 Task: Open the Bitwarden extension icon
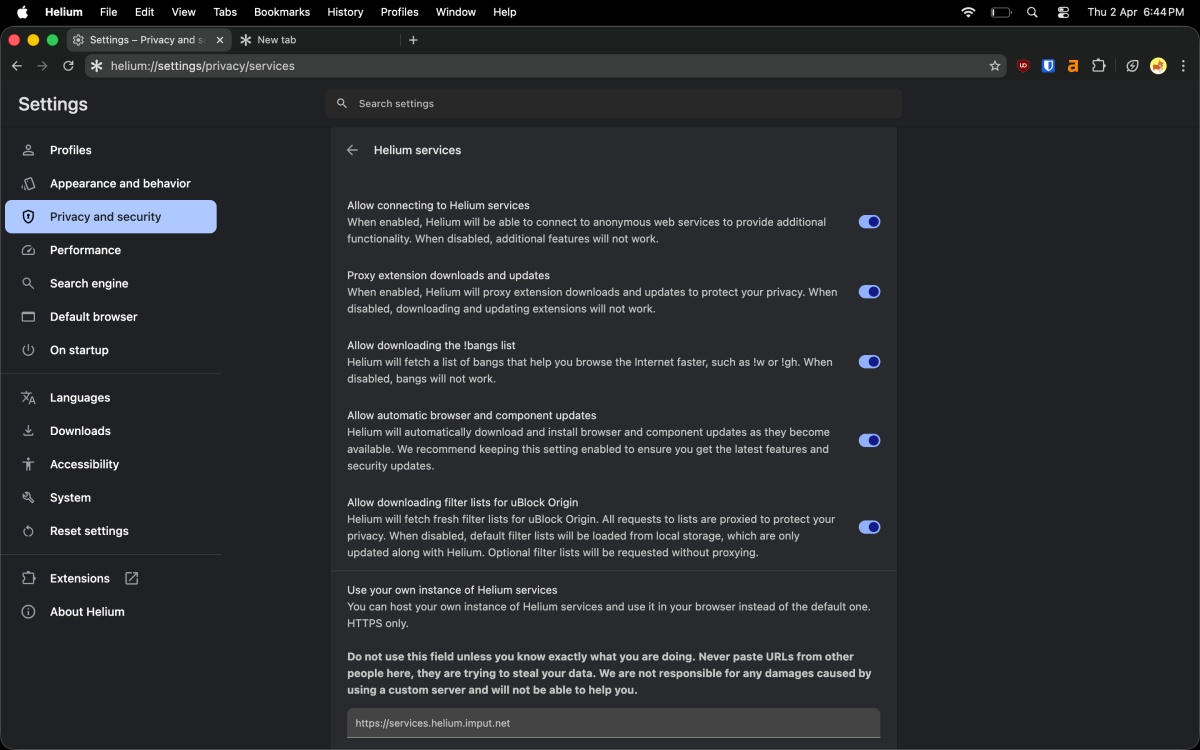click(x=1048, y=66)
